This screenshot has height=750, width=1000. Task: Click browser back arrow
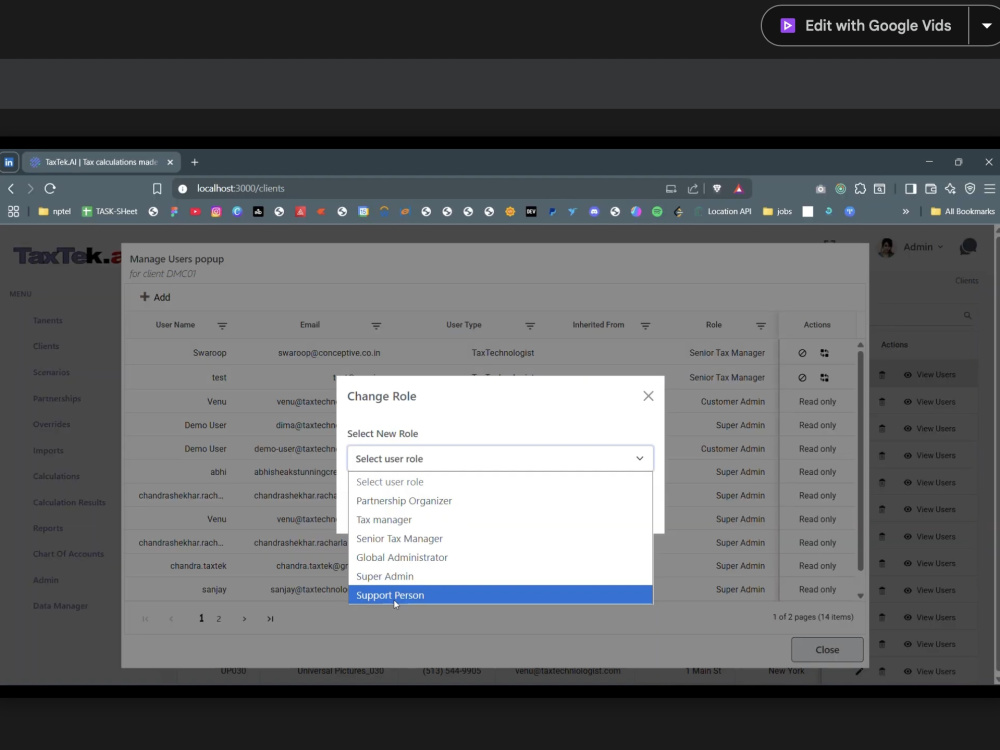coord(11,188)
